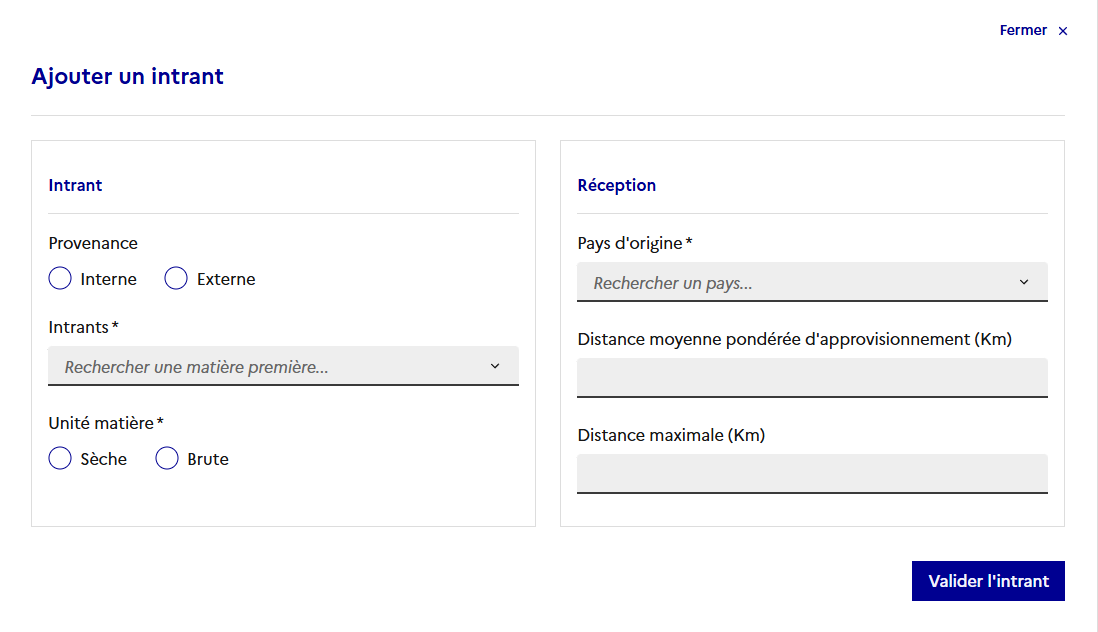The height and width of the screenshot is (632, 1098).
Task: Open the Pays d'origine country search field
Action: pos(800,283)
